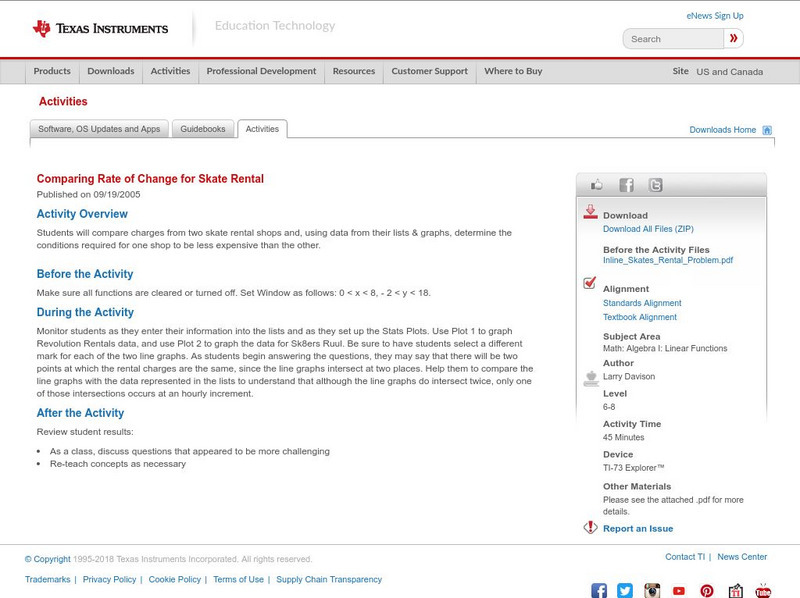This screenshot has height=598, width=800.
Task: Switch to Software, OS Updates and Apps tab
Action: pos(99,129)
